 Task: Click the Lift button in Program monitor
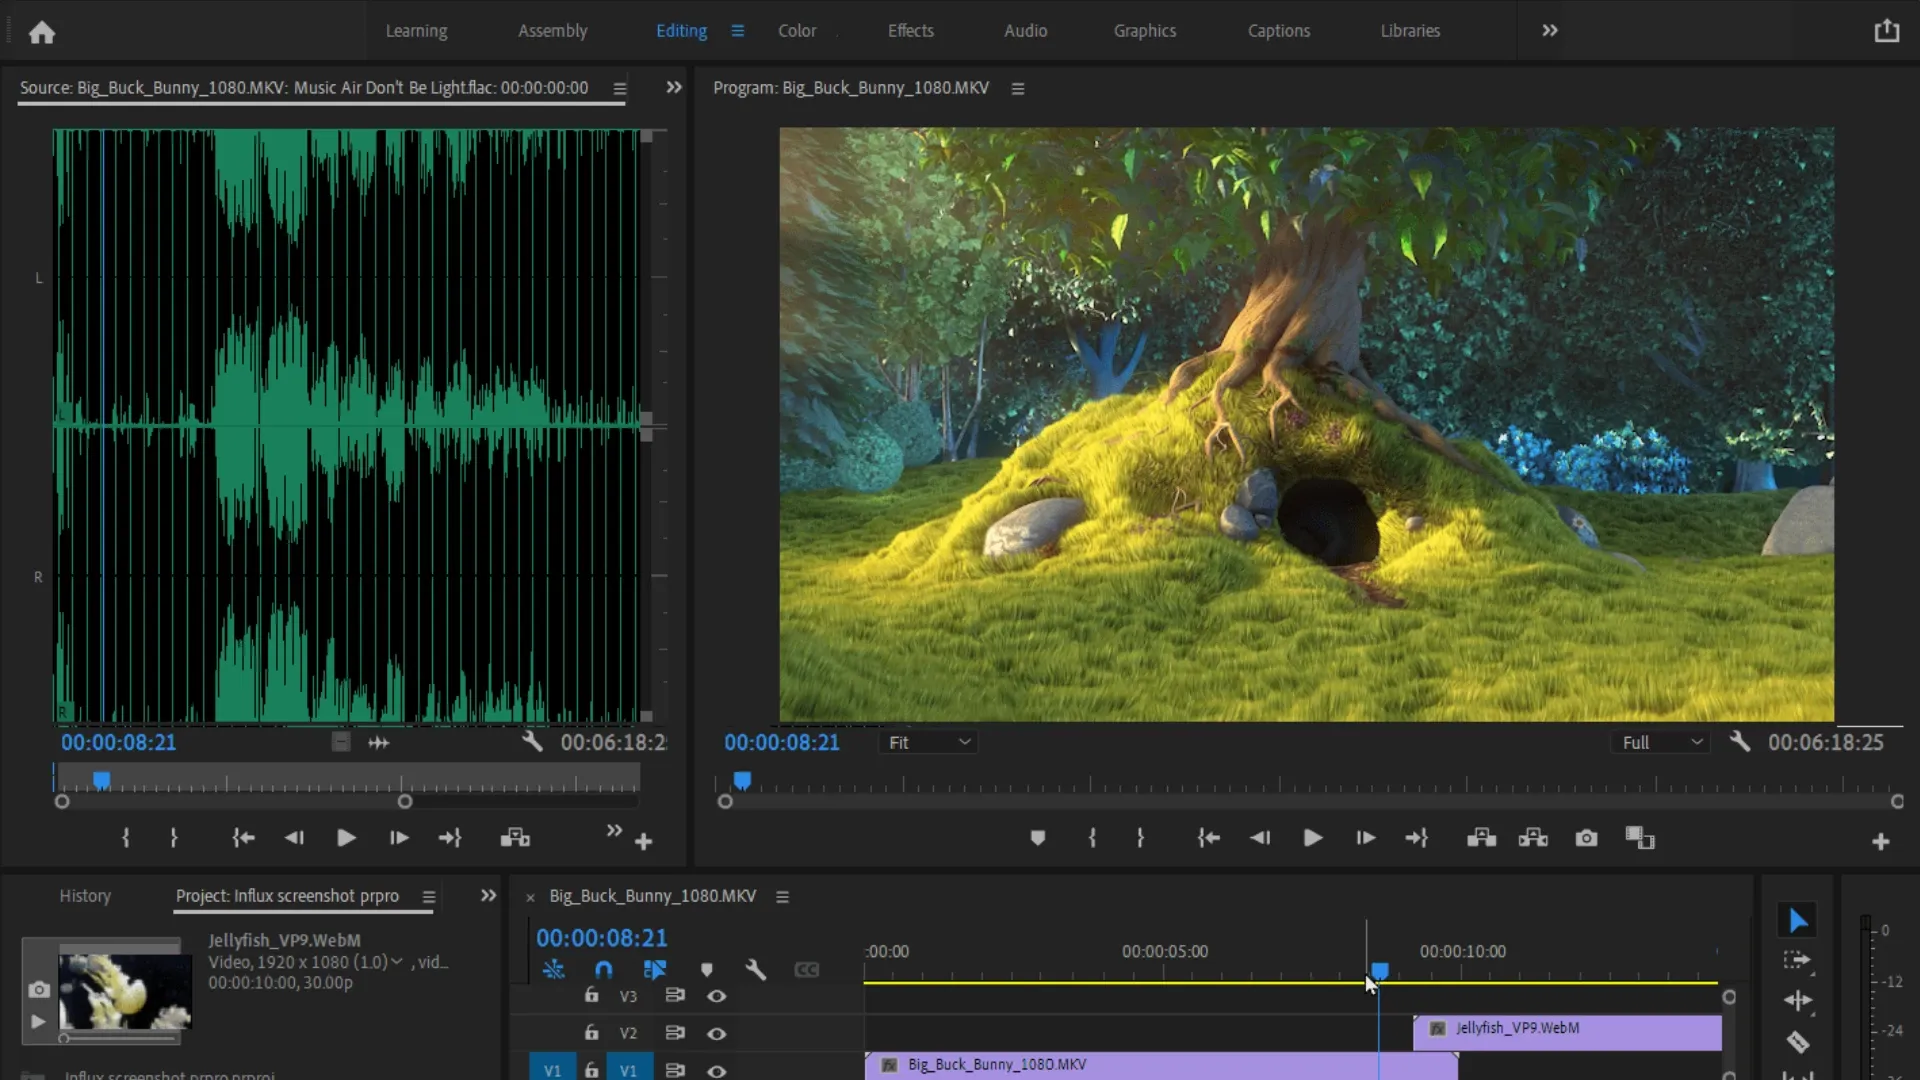coord(1481,838)
